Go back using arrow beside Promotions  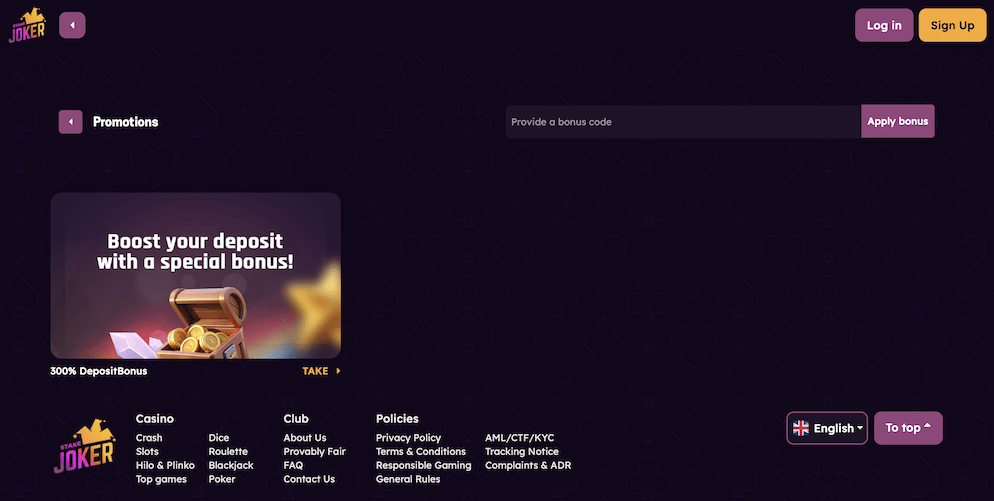click(70, 122)
